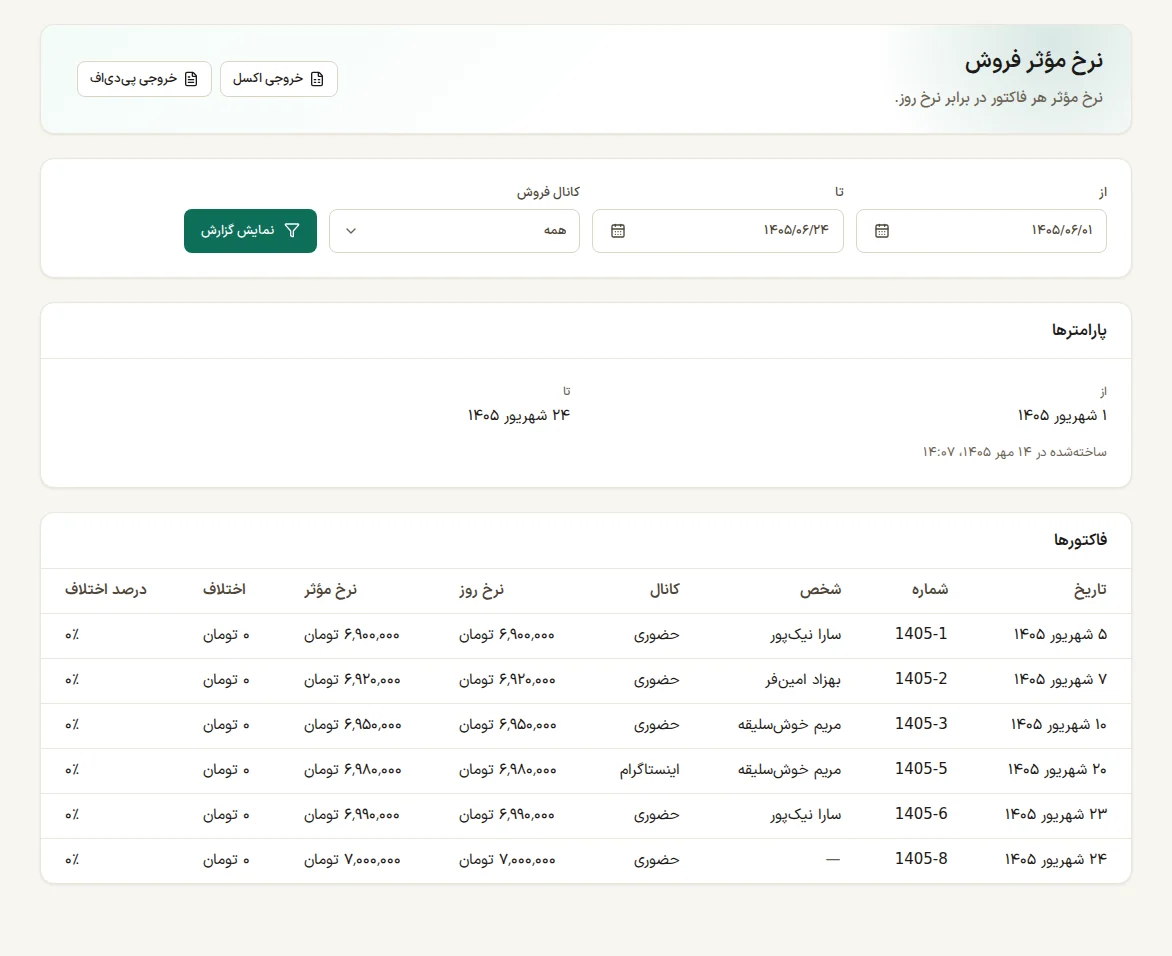
Task: Click date cell ۱۰ شهریور ۱۴۰۵
Action: [1058, 724]
